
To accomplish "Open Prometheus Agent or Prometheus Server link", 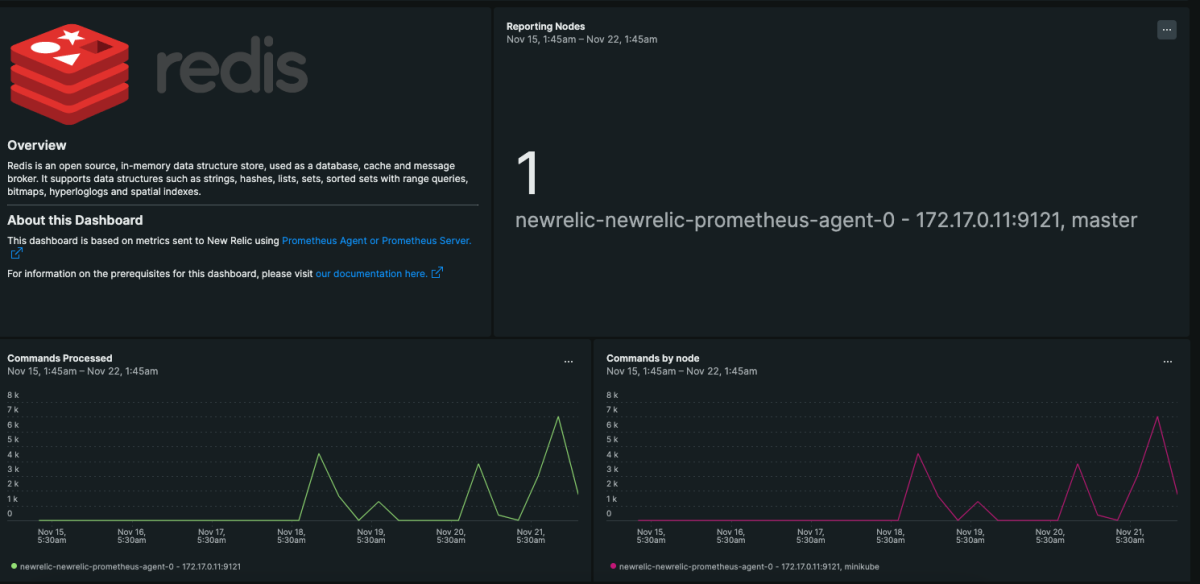I will coord(376,241).
